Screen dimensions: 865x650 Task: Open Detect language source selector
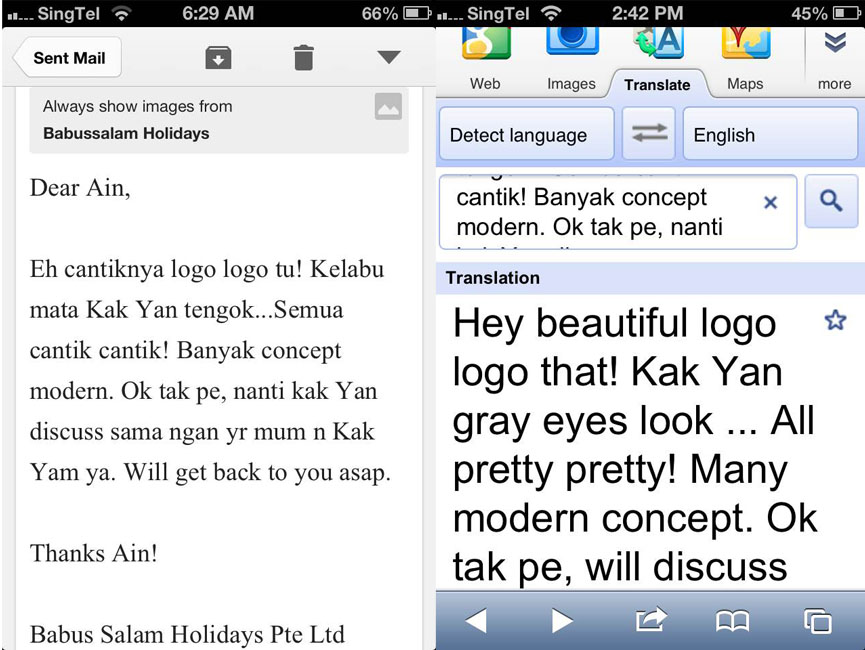point(526,135)
